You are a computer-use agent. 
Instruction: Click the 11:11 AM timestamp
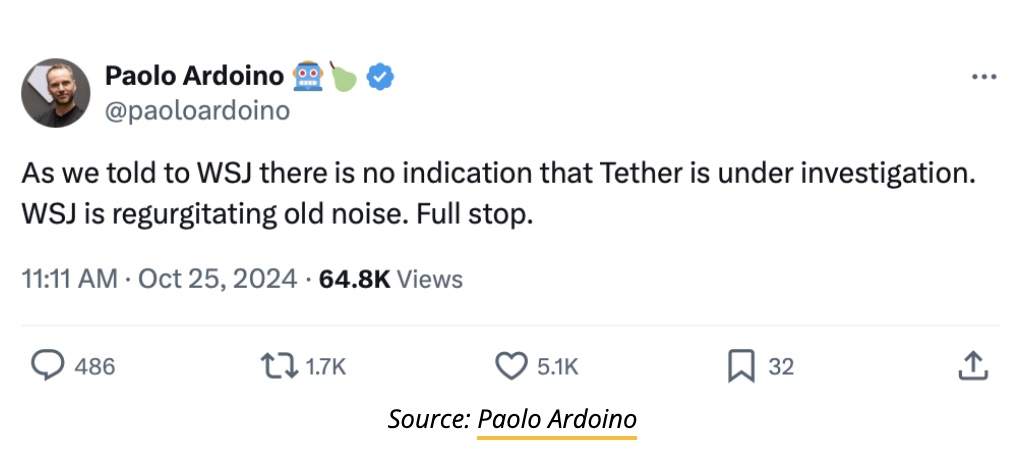click(x=70, y=279)
